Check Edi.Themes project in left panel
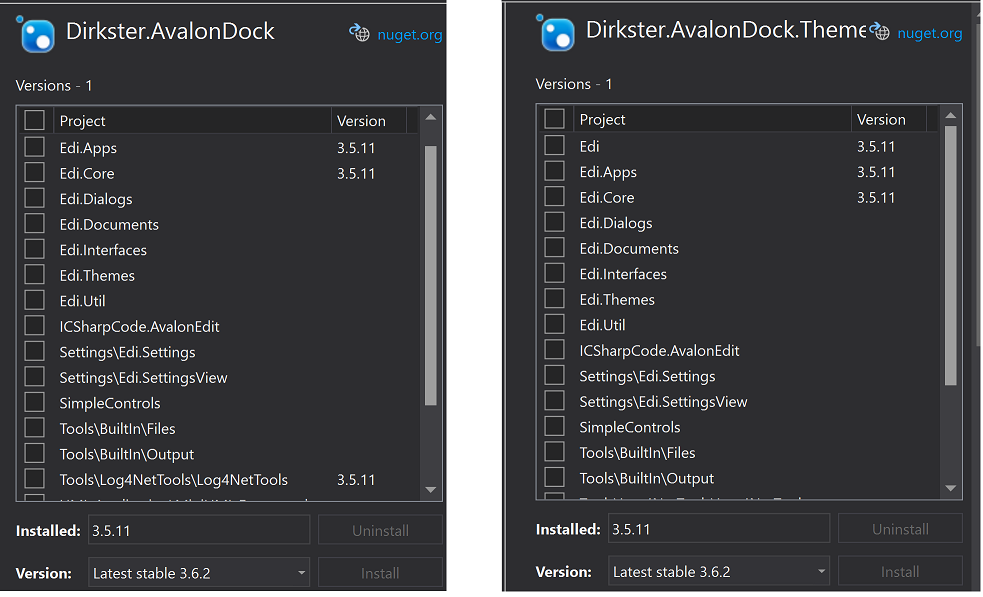This screenshot has width=983, height=597. pos(34,275)
